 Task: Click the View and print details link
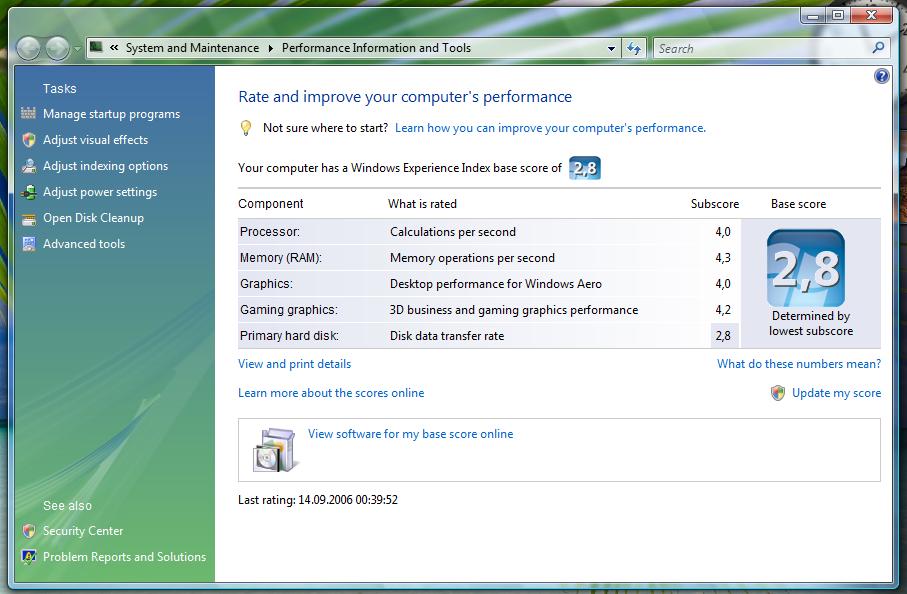pyautogui.click(x=294, y=364)
